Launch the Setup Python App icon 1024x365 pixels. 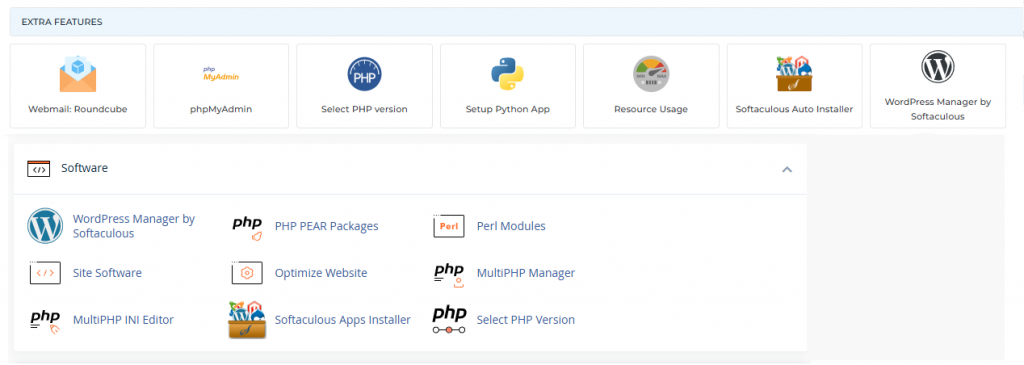[507, 73]
